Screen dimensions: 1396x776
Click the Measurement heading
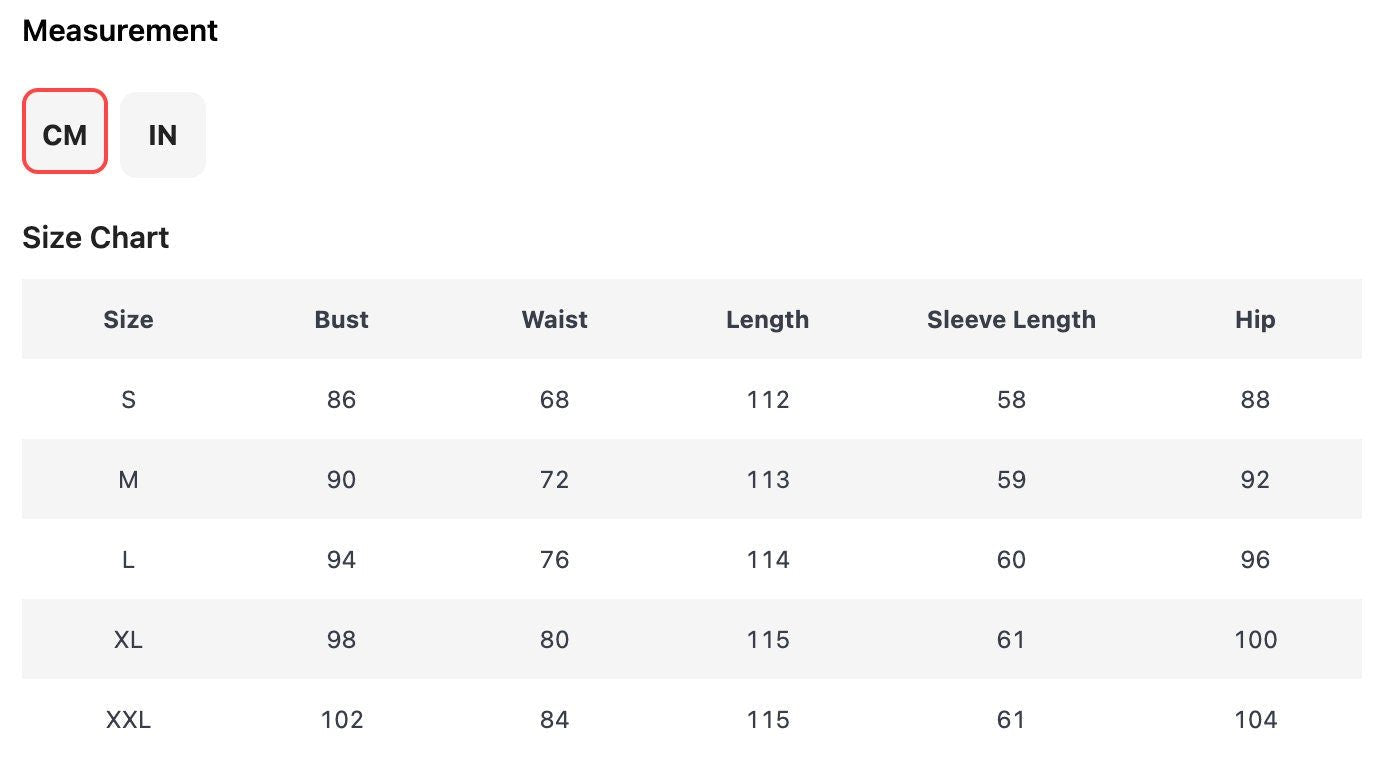click(120, 31)
